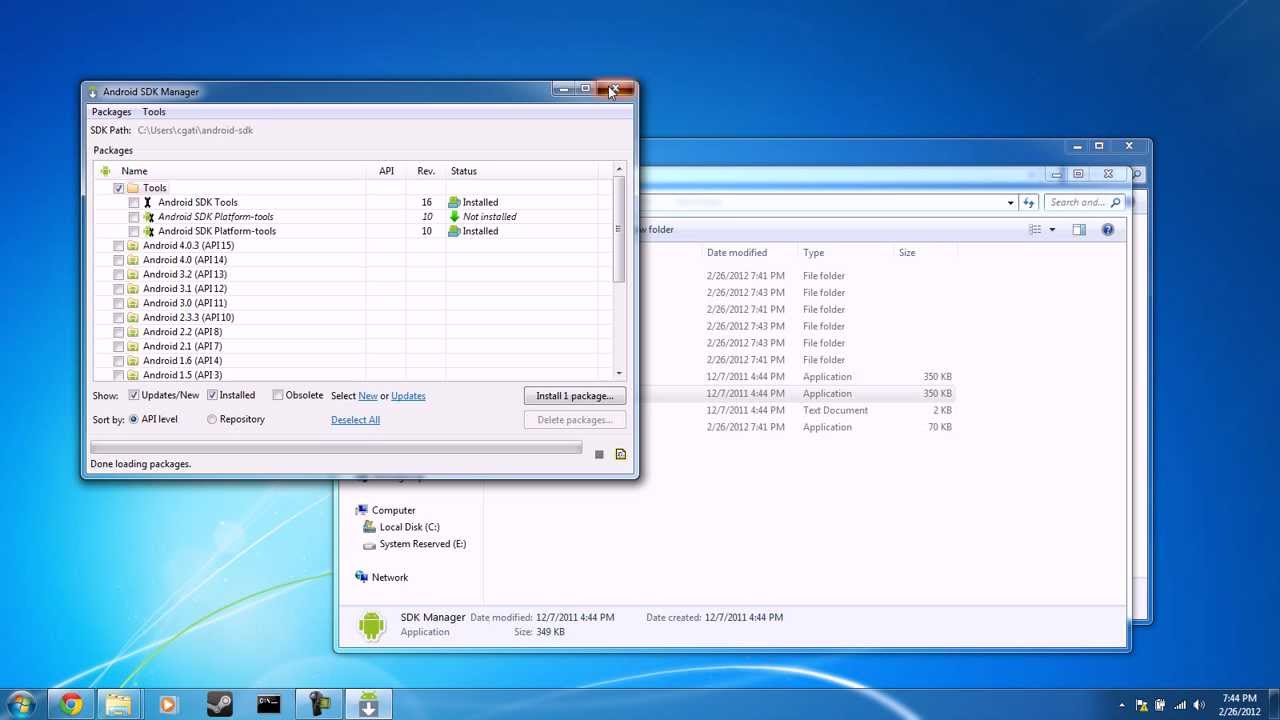Open Windows Explorer from the taskbar
Screen dimensions: 1280x720
coord(119,705)
